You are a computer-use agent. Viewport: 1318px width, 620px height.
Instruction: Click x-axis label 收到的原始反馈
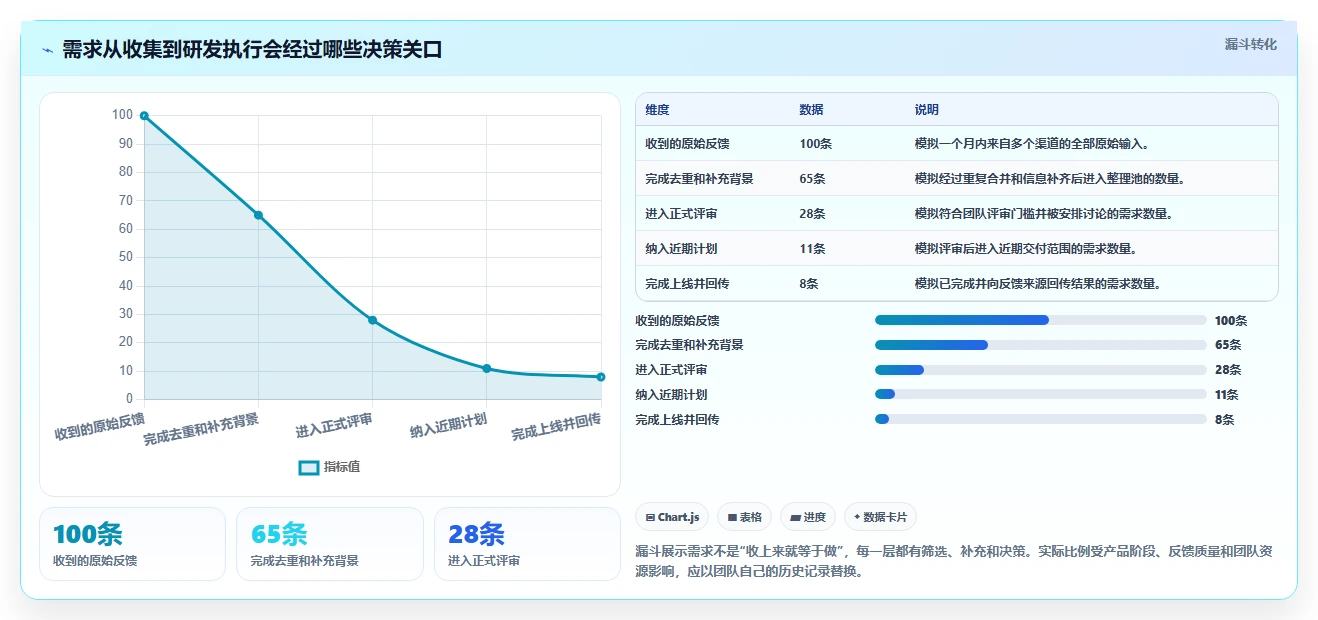tap(99, 426)
